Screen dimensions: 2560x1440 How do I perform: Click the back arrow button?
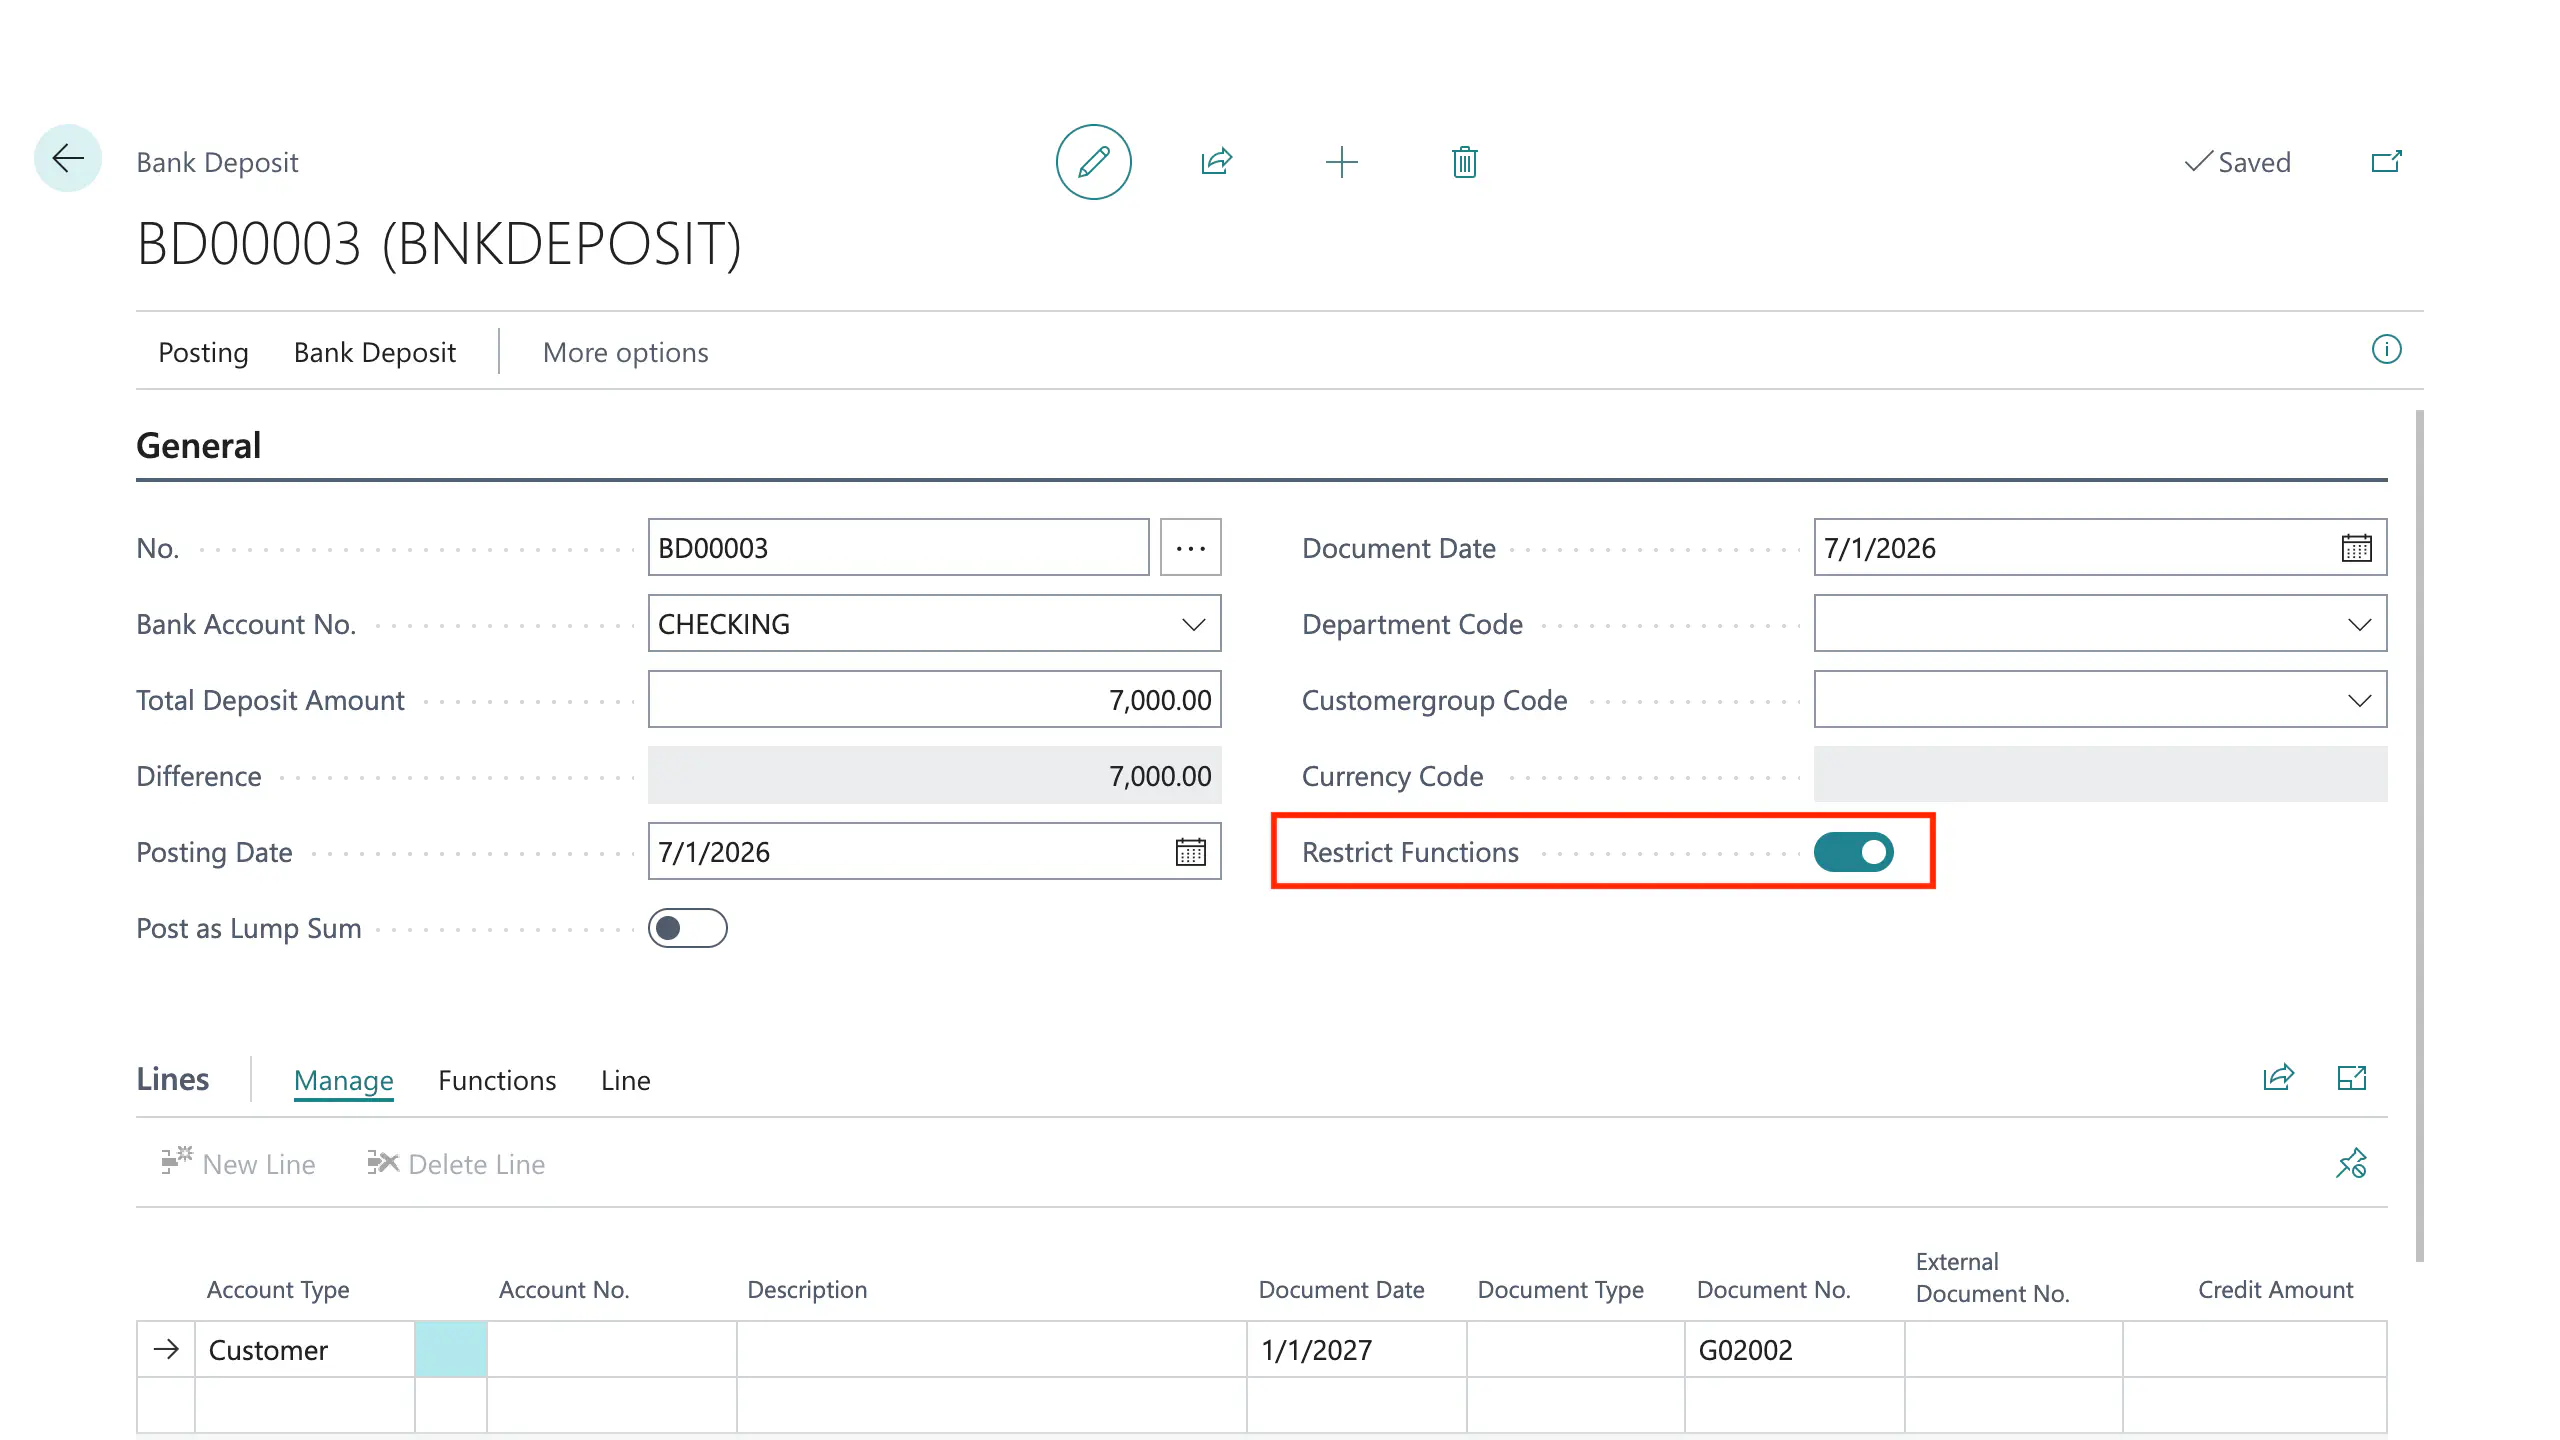(68, 158)
